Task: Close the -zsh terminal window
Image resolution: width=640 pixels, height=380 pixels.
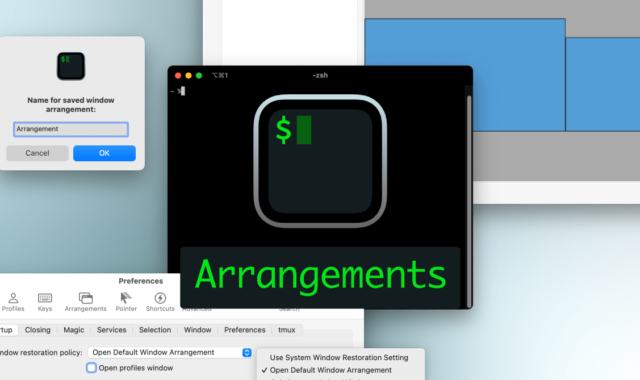Action: tap(178, 76)
